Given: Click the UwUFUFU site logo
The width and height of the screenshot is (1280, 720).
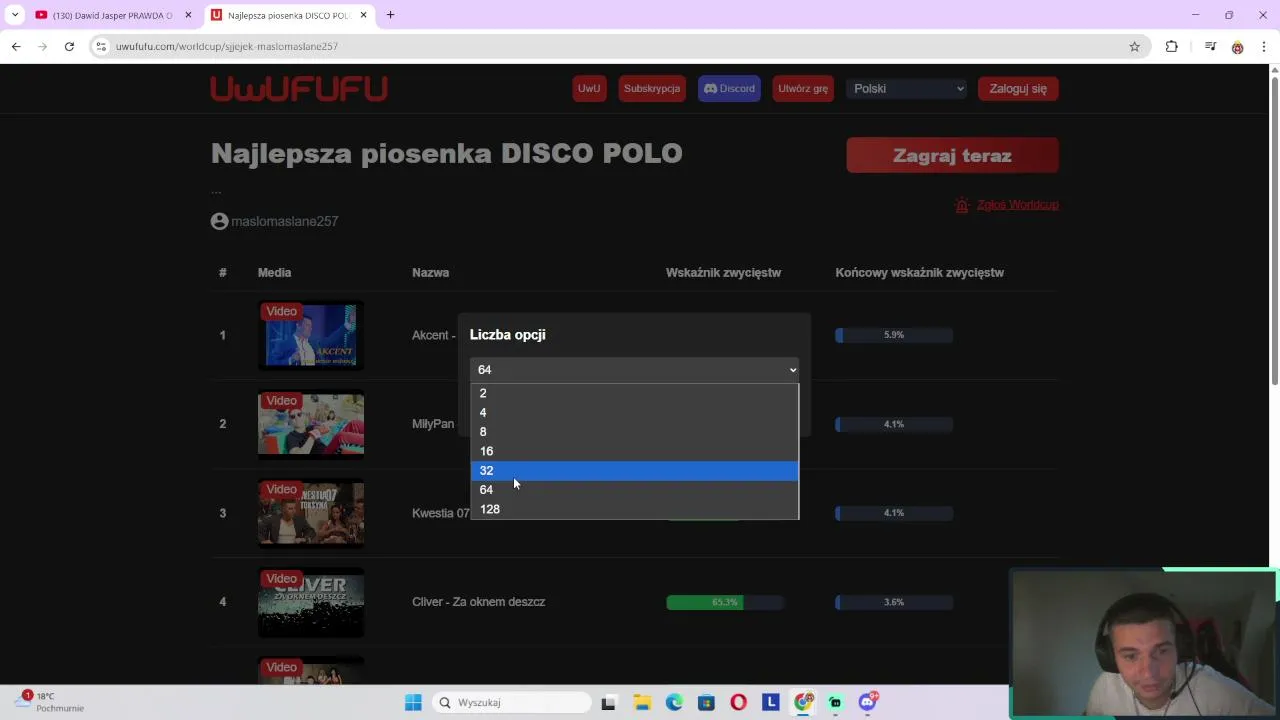Looking at the screenshot, I should pyautogui.click(x=299, y=89).
